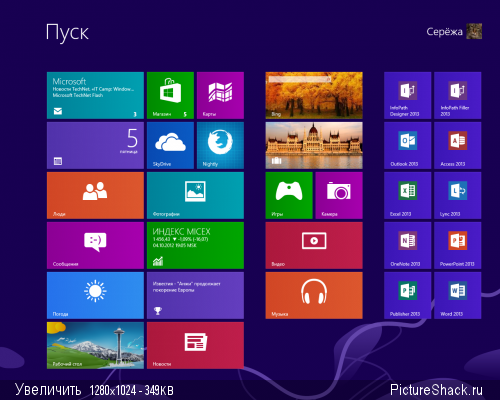Launch InfoPath Designer 2013
The height and width of the screenshot is (400, 500).
[x=408, y=95]
